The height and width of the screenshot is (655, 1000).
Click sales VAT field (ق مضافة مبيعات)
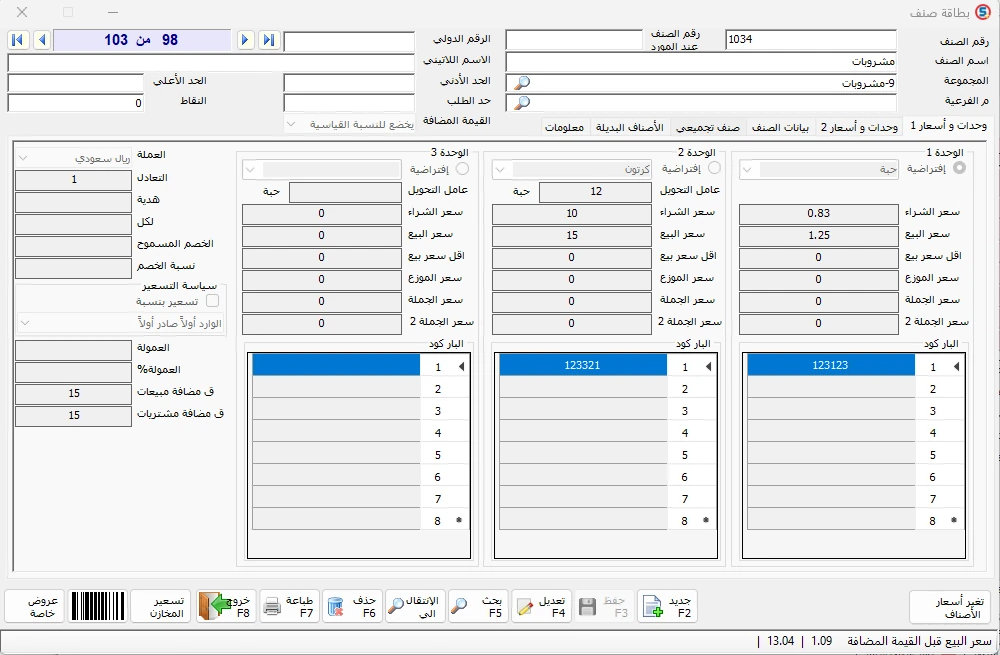(x=73, y=394)
